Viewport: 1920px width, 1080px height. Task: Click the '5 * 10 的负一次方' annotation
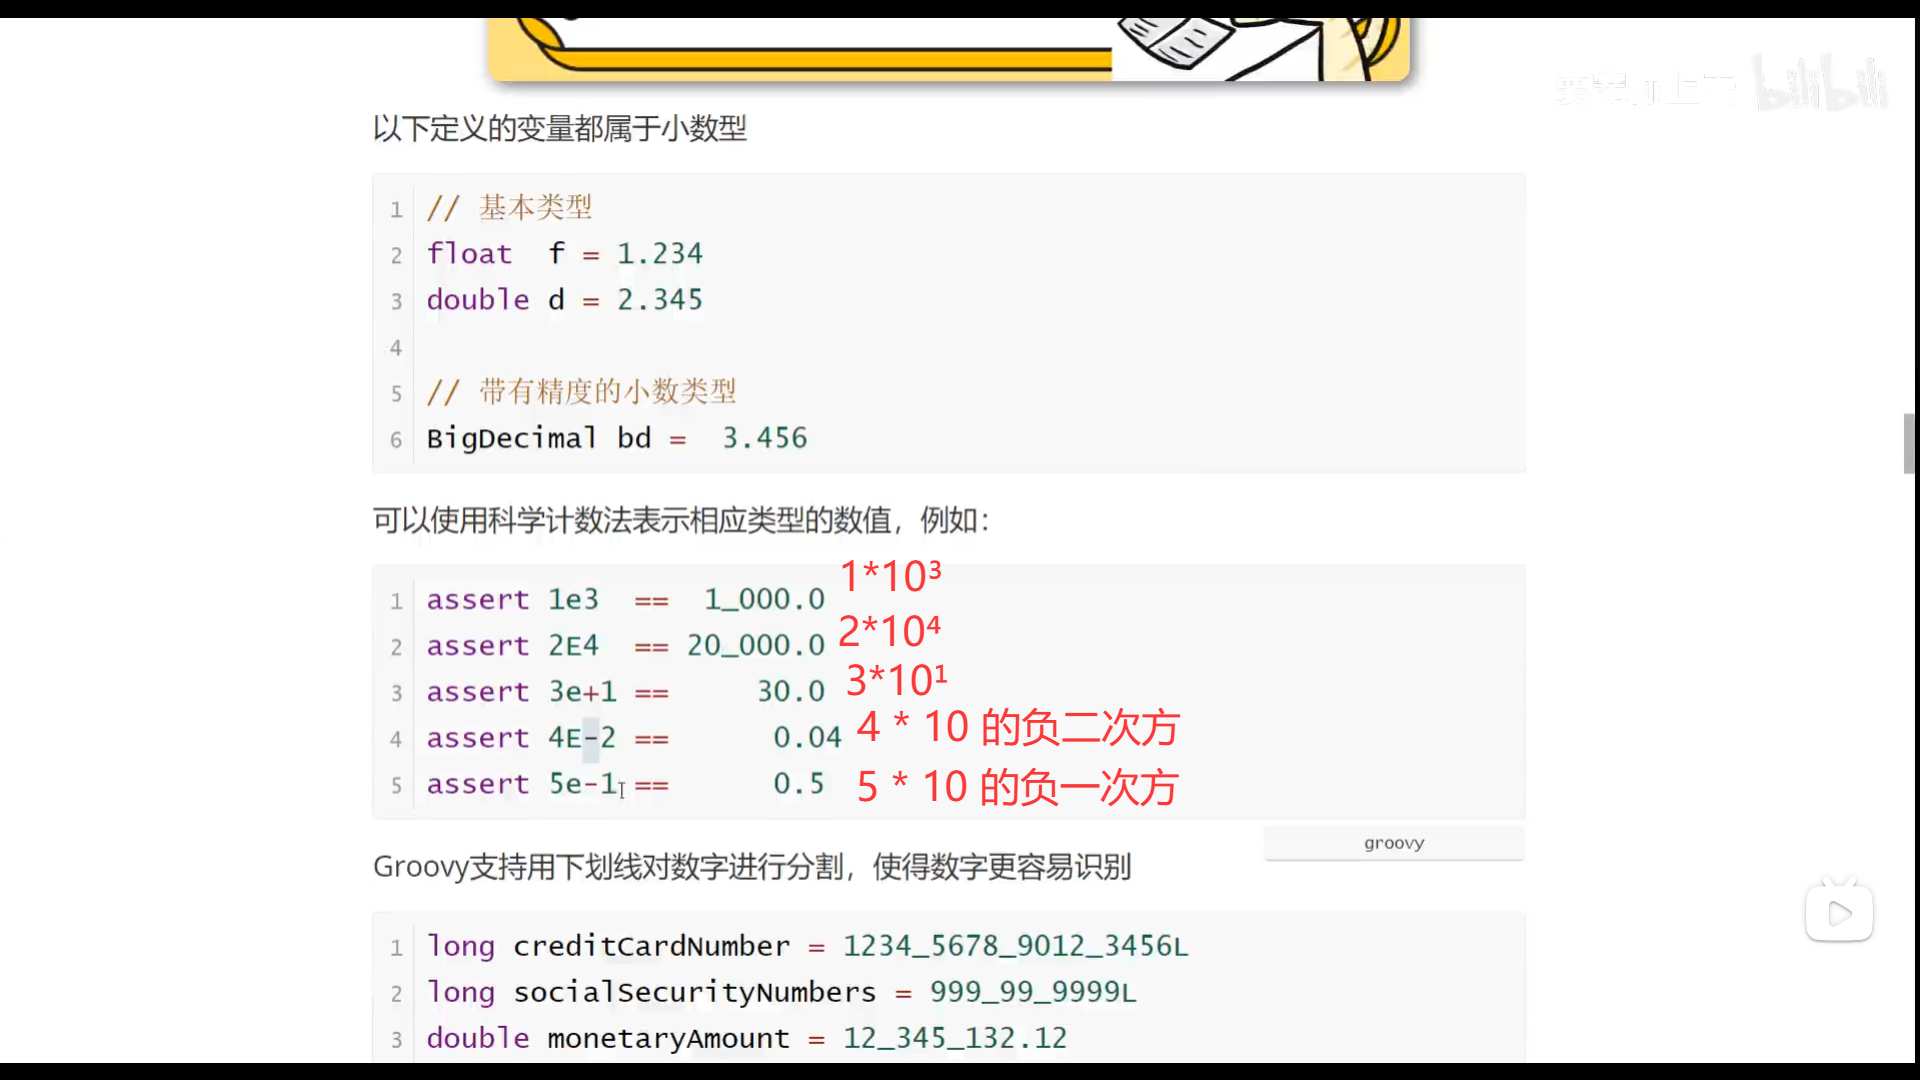pyautogui.click(x=1017, y=787)
